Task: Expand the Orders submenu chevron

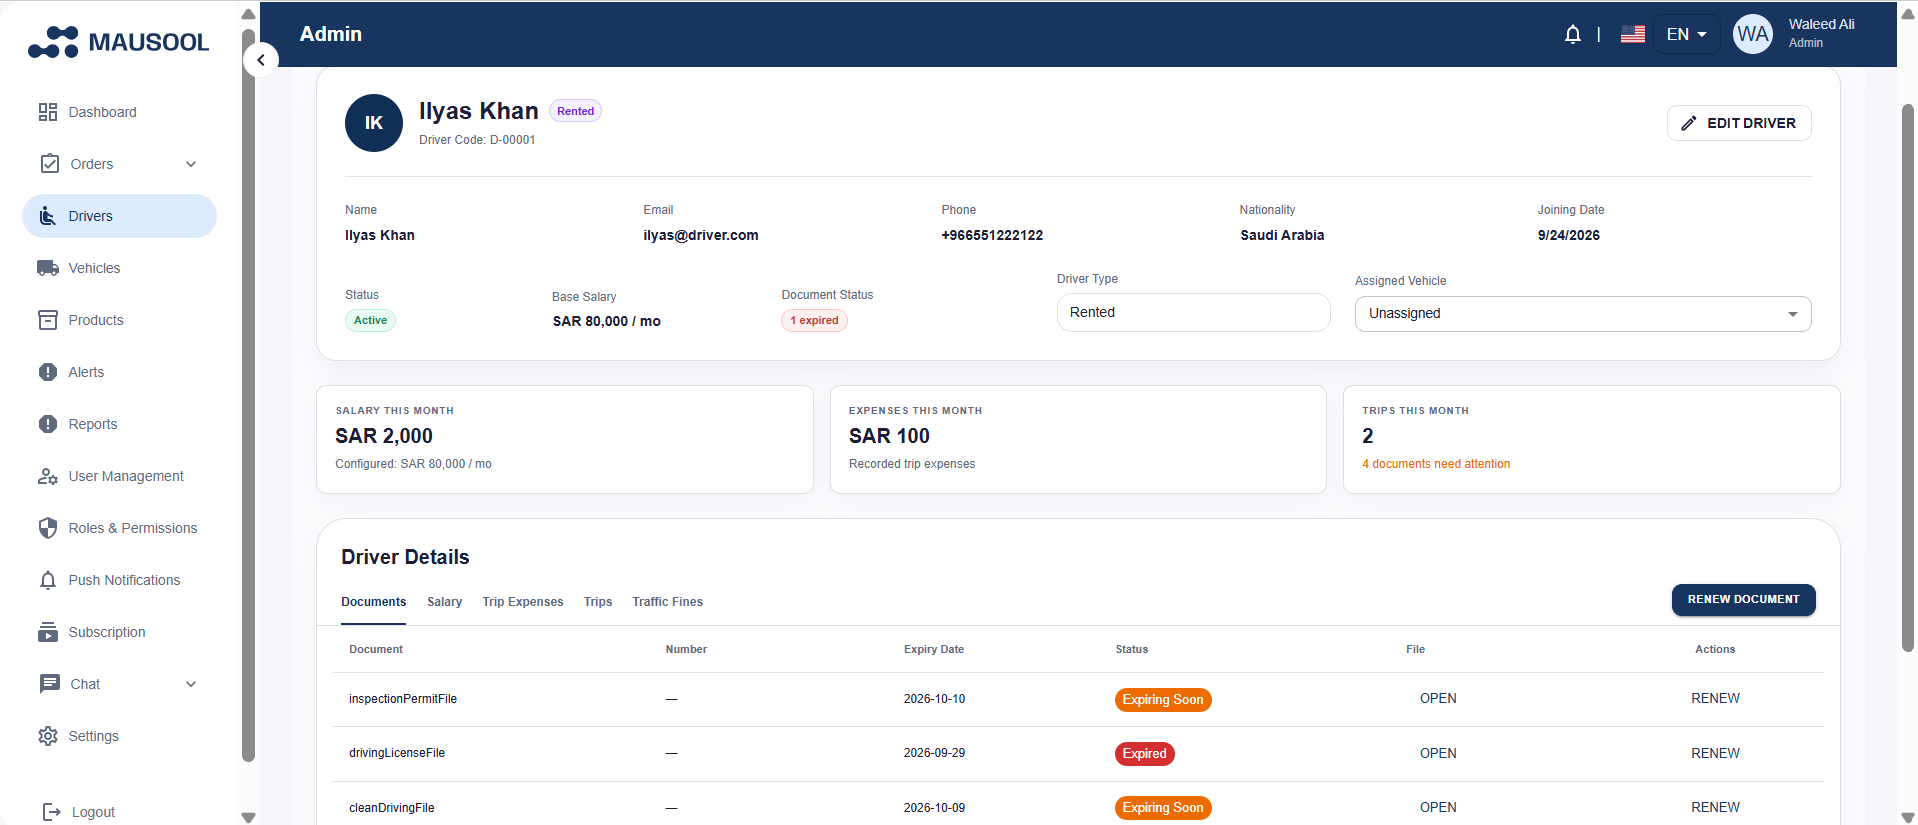Action: (x=191, y=164)
